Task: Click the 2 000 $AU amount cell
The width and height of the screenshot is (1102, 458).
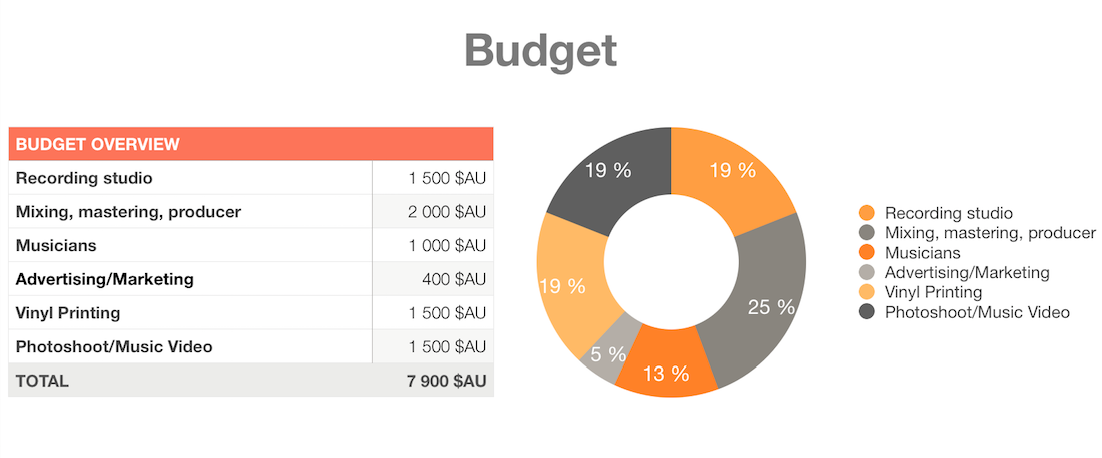Action: pos(446,212)
